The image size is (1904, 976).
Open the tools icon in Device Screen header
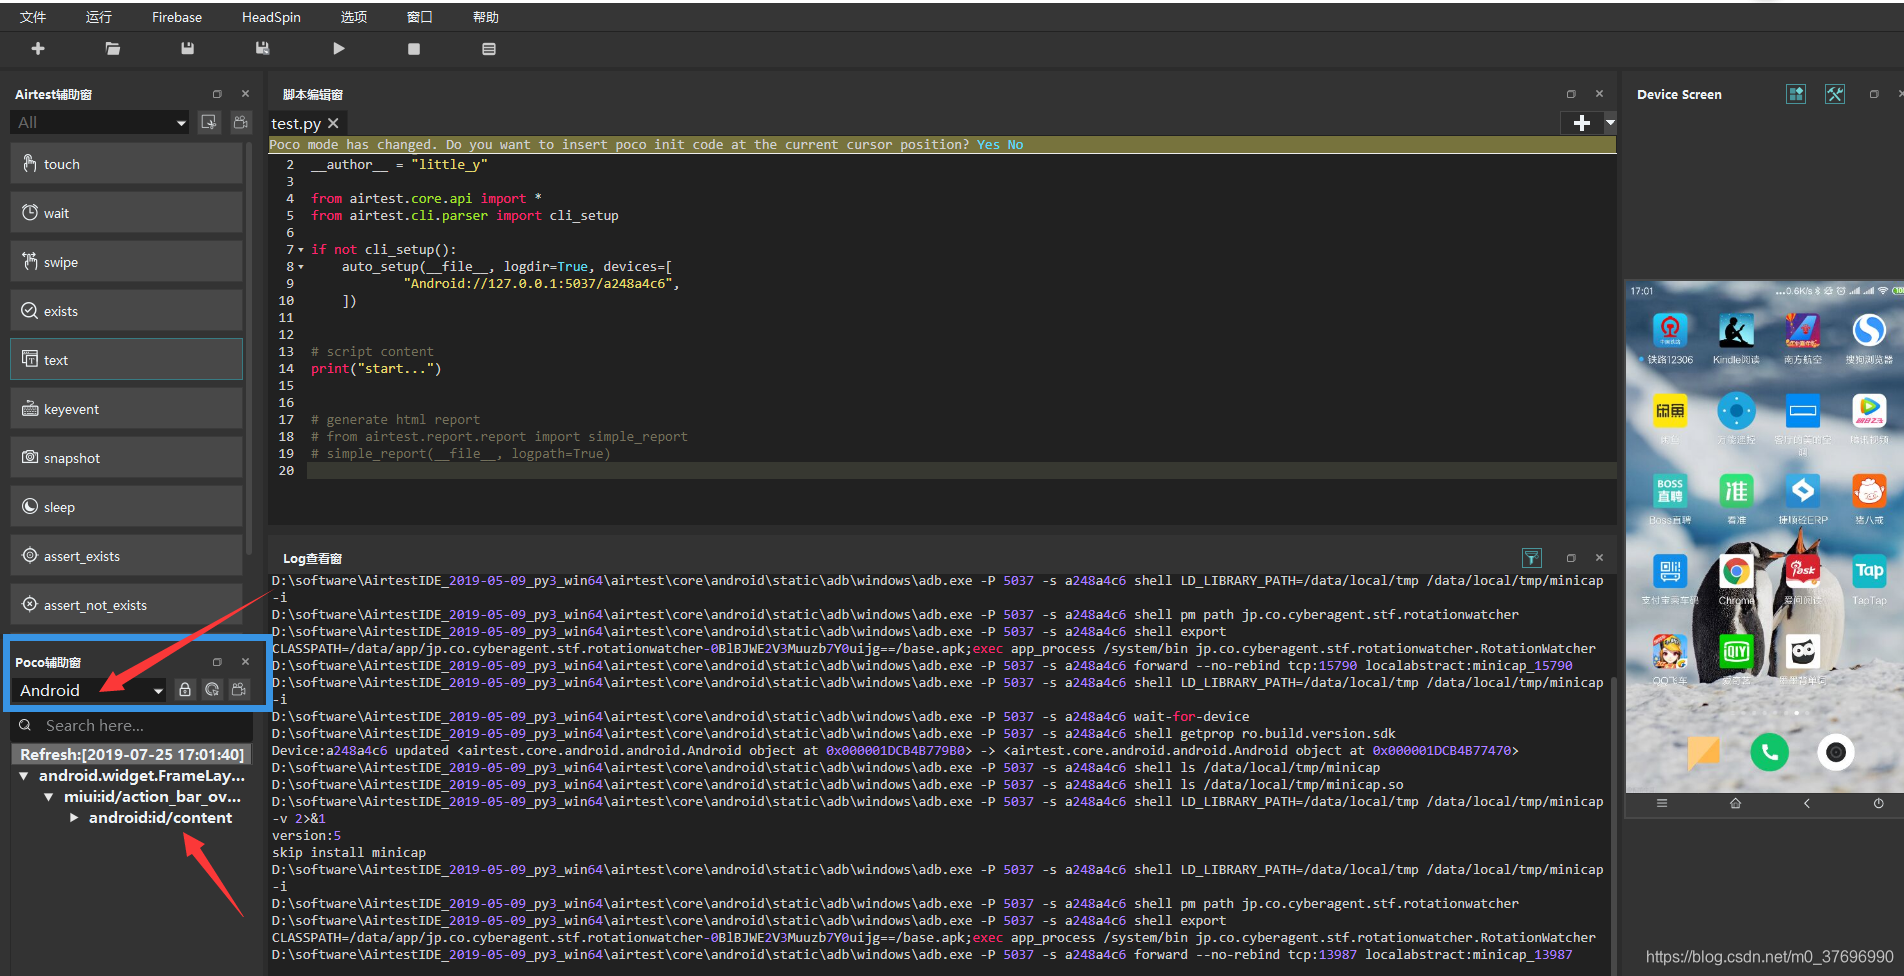pyautogui.click(x=1835, y=94)
